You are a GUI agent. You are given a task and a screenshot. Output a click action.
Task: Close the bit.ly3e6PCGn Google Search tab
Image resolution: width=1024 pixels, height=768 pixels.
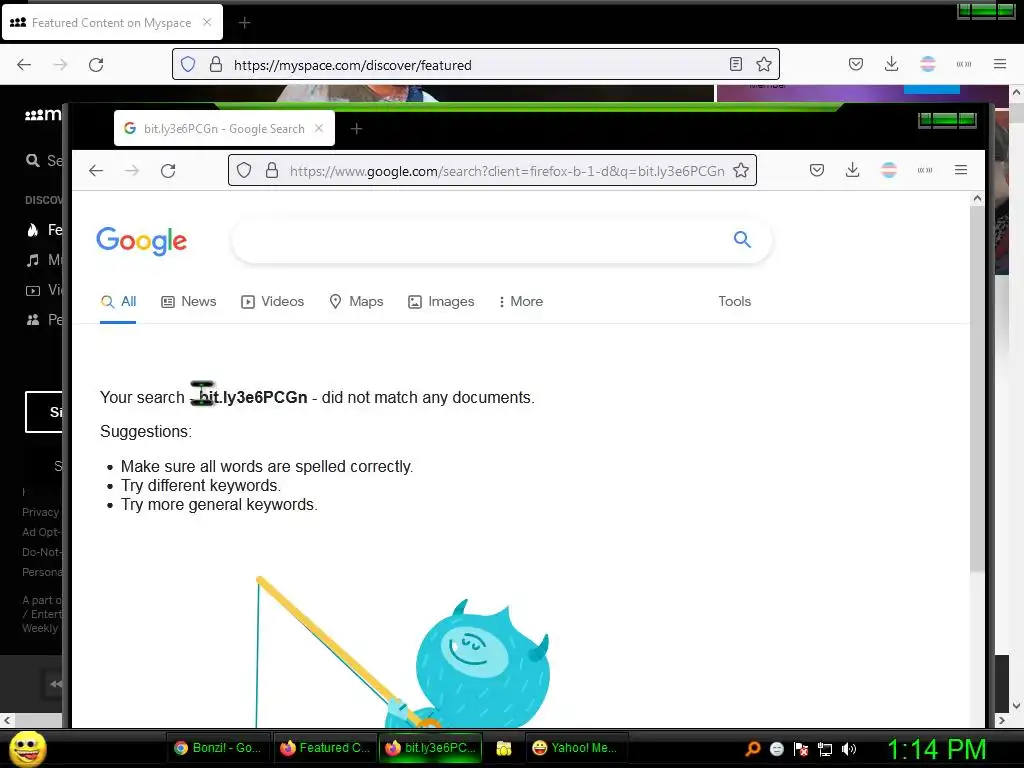coord(319,129)
